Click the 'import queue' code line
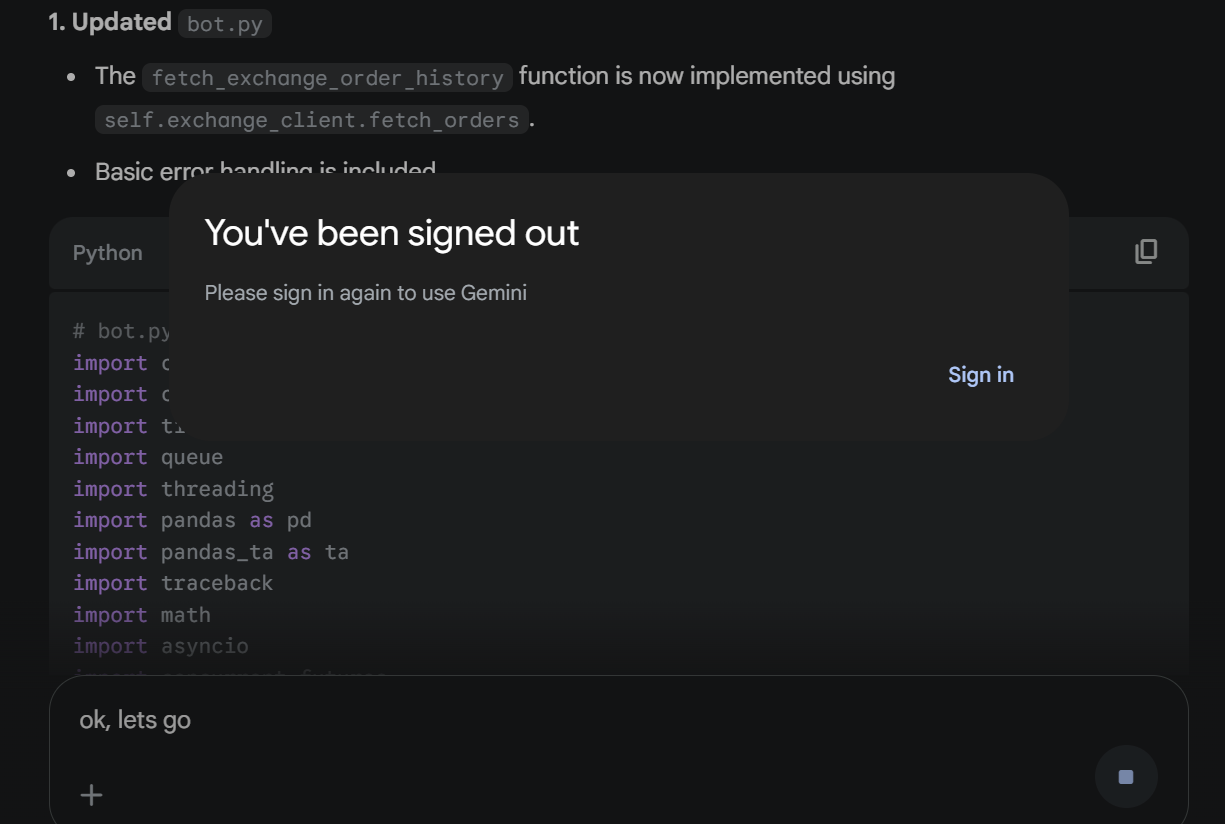This screenshot has width=1225, height=824. (148, 457)
